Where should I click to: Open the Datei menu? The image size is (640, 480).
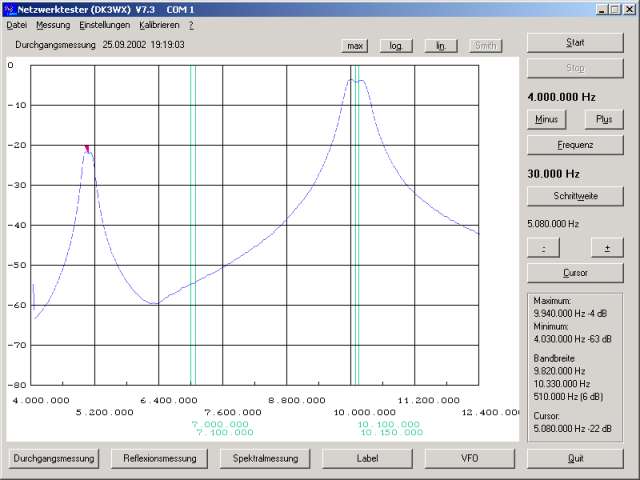17,25
